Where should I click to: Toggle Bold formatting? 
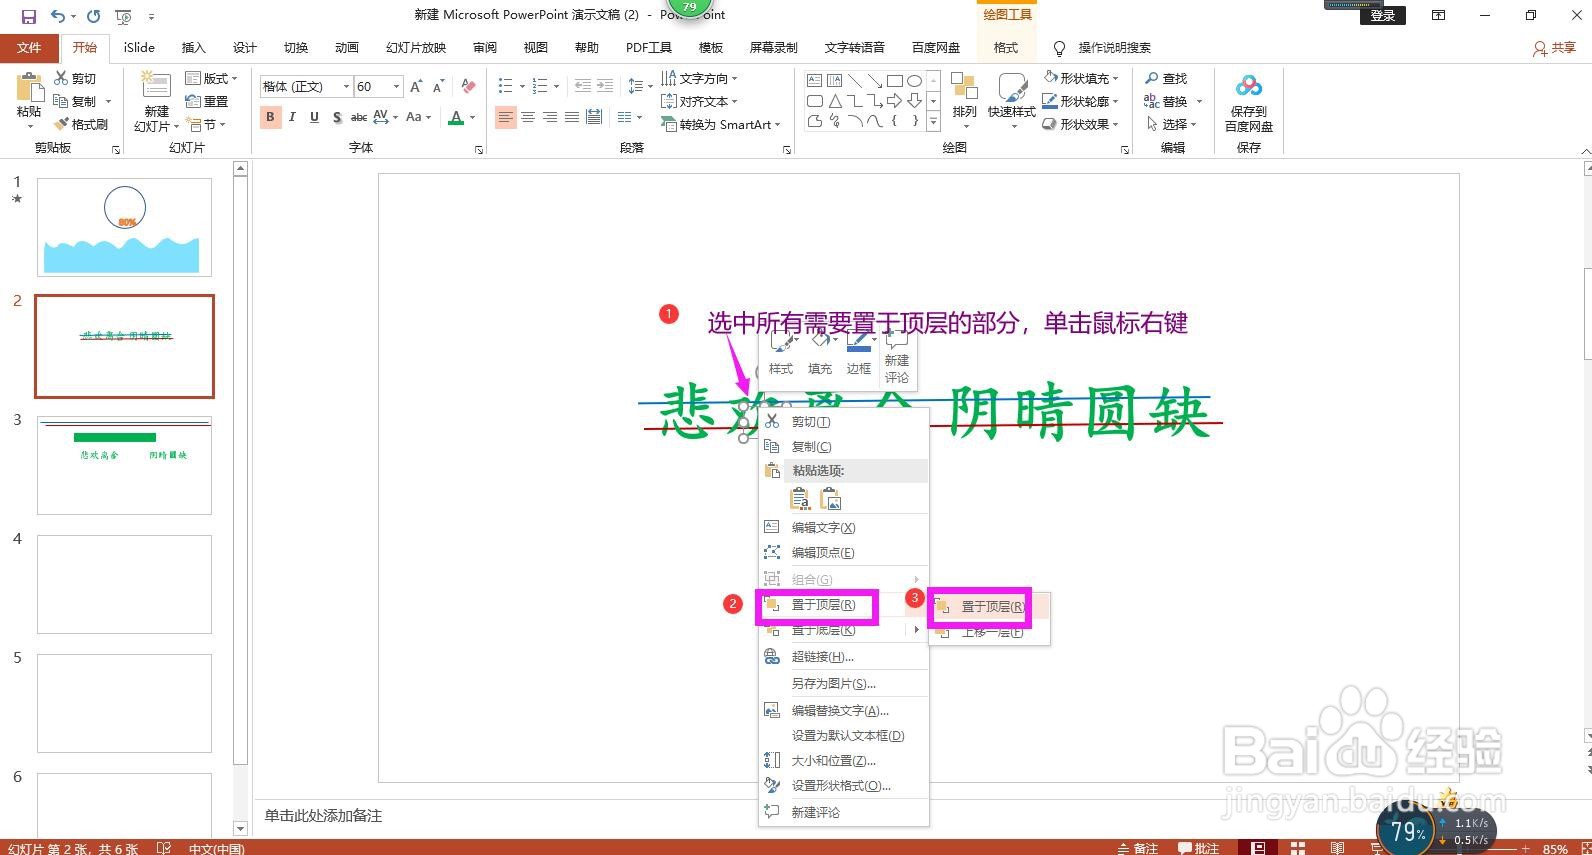pos(270,117)
